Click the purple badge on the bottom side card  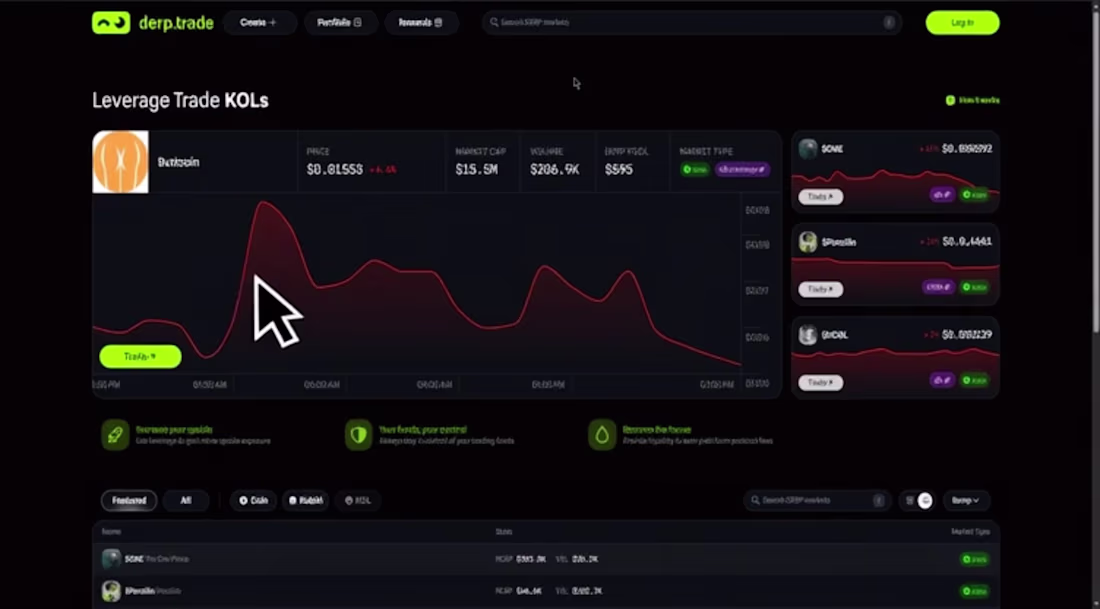click(x=942, y=380)
